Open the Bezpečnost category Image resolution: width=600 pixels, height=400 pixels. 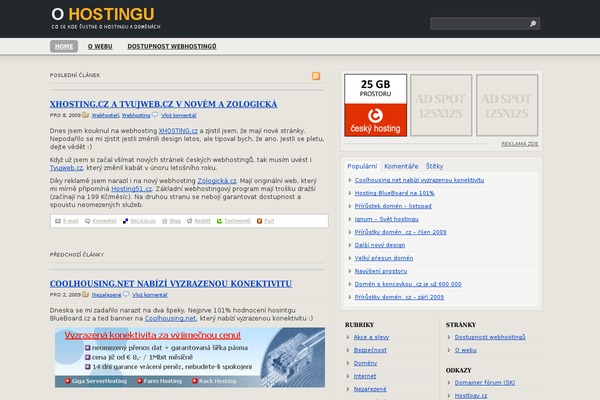point(370,350)
